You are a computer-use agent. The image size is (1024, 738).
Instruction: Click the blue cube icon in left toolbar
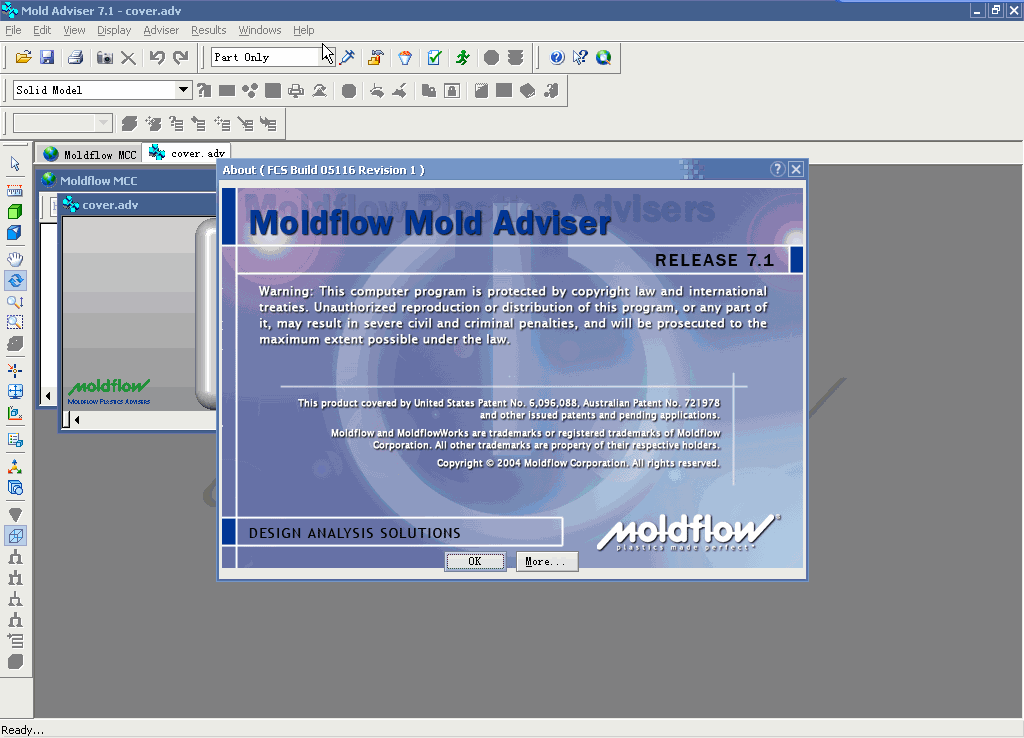point(15,233)
